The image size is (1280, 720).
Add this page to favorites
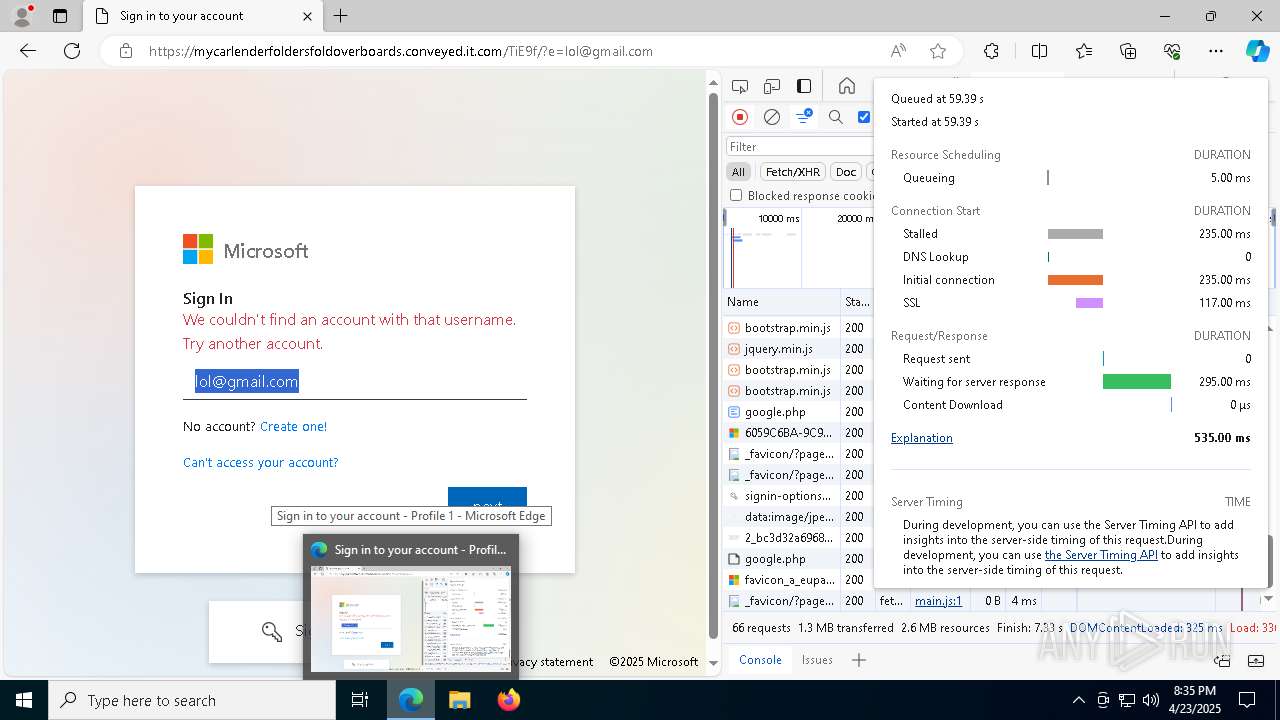[938, 51]
